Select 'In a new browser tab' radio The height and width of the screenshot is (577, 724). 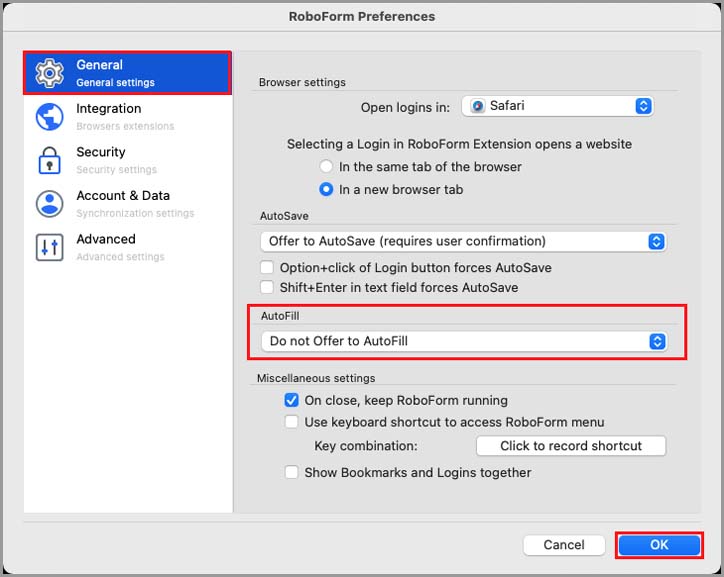(326, 189)
